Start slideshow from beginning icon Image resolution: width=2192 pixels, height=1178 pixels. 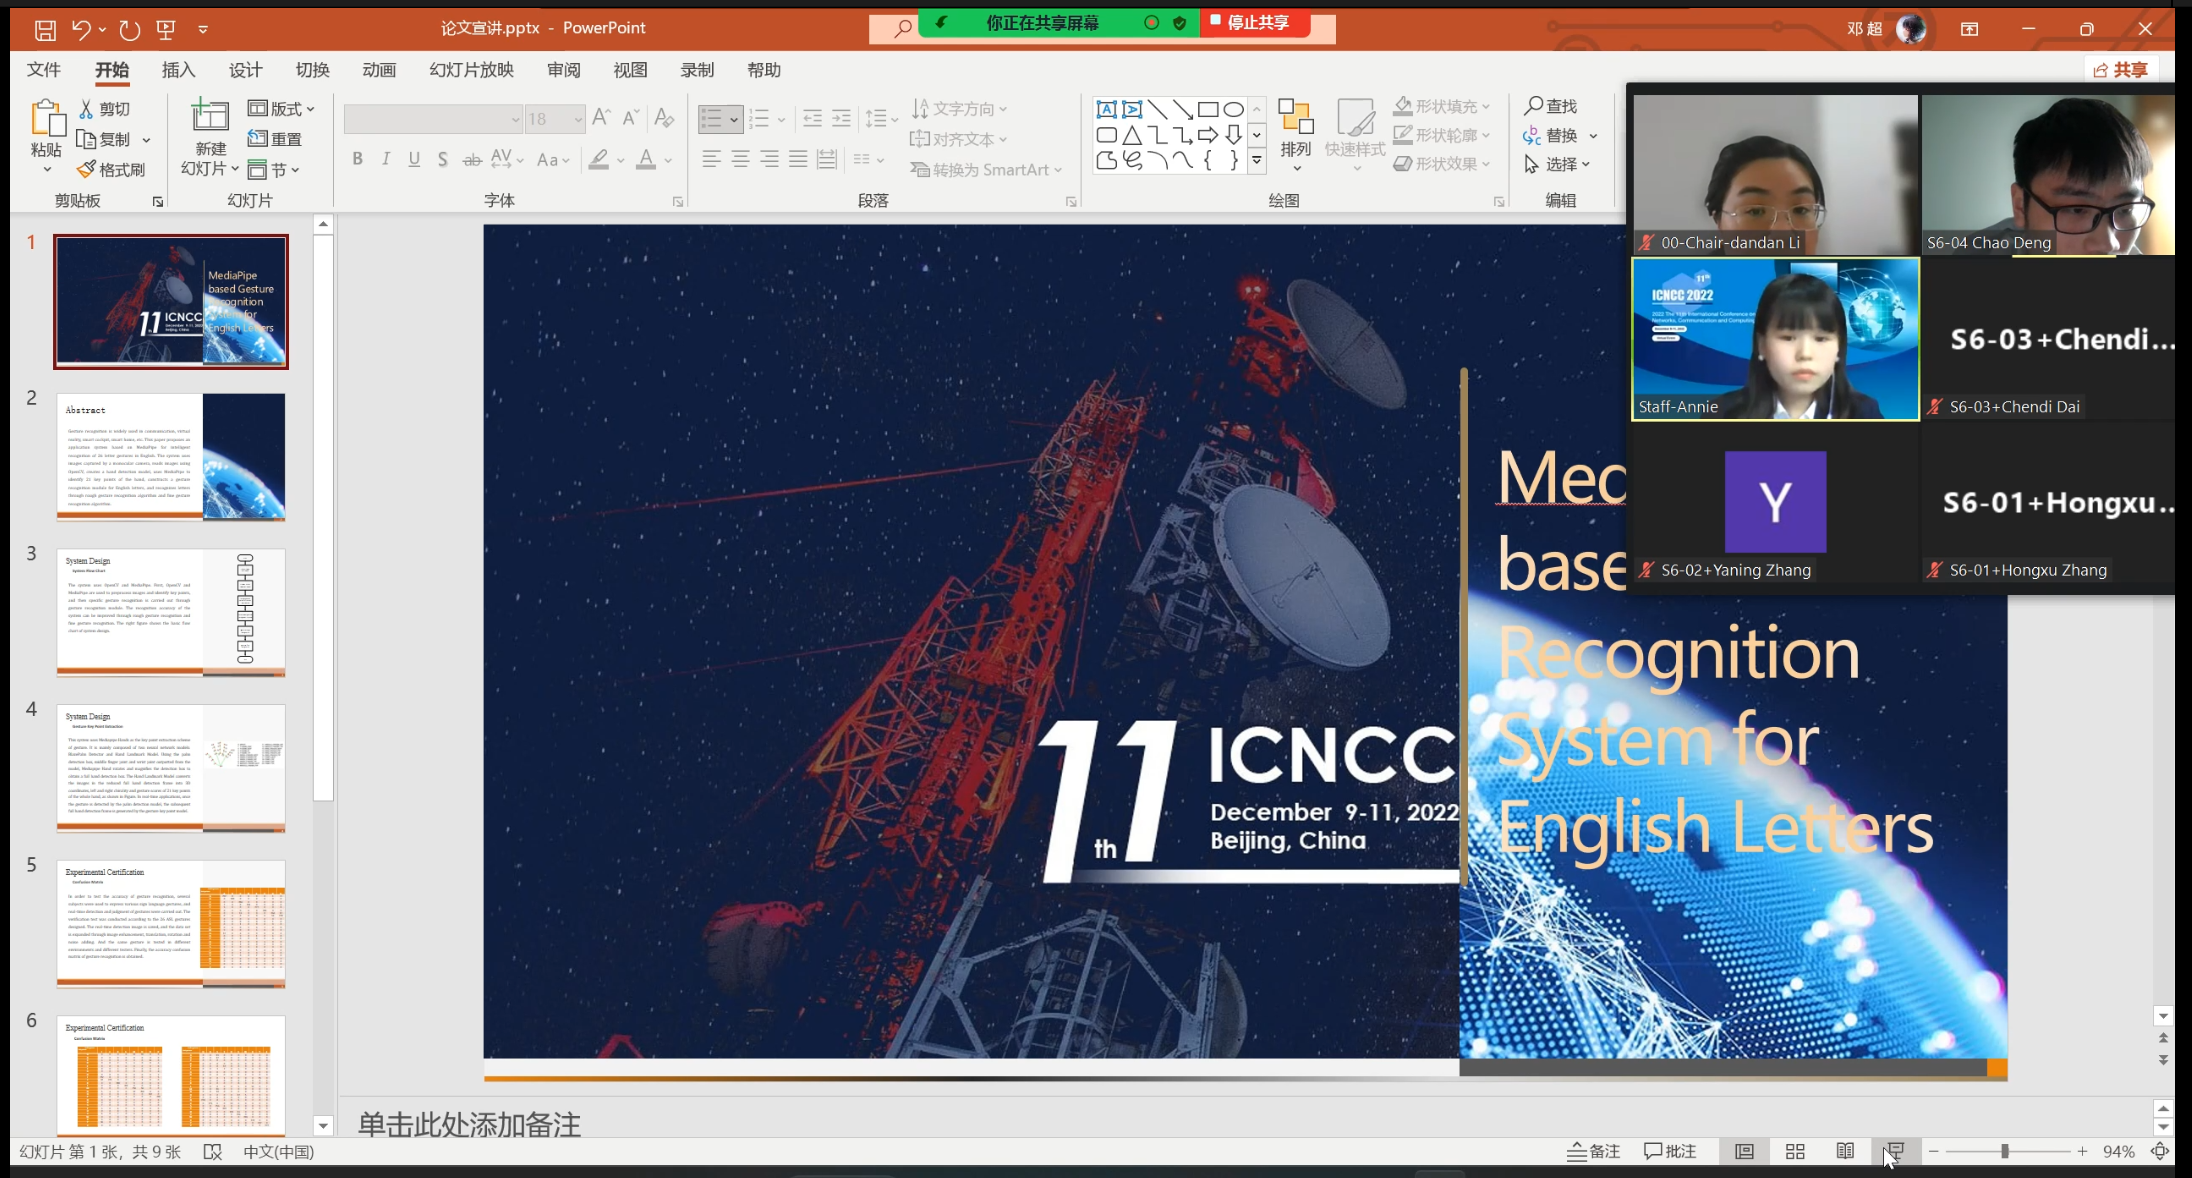[x=166, y=30]
